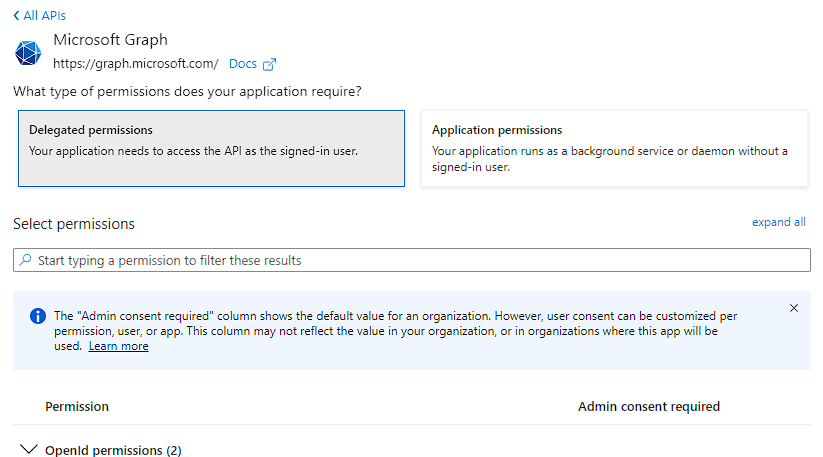Screen dimensions: 823x457
Task: Select Delegated permissions card
Action: [212, 148]
